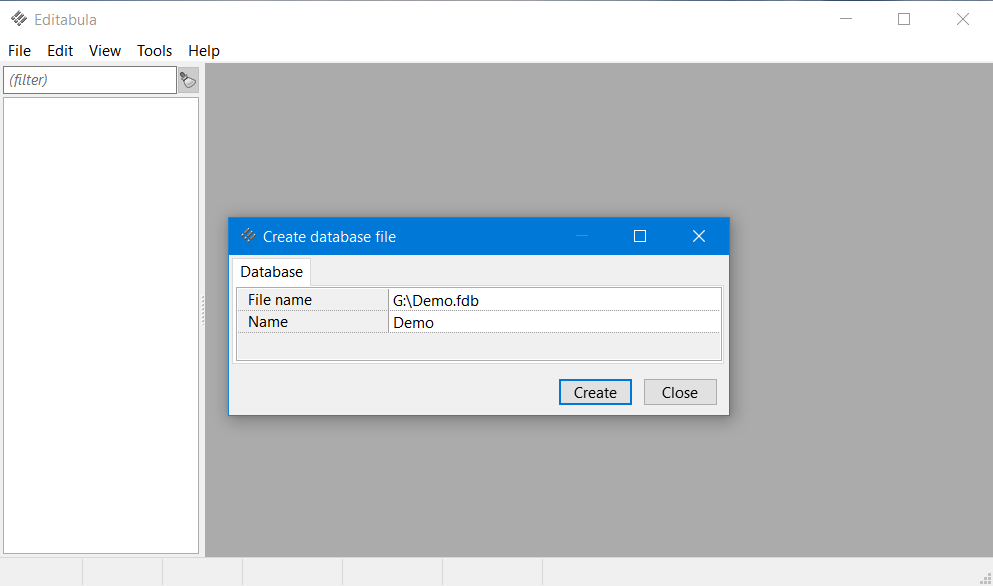Screen dimensions: 993x586
Task: Open the Help menu
Action: 204,51
